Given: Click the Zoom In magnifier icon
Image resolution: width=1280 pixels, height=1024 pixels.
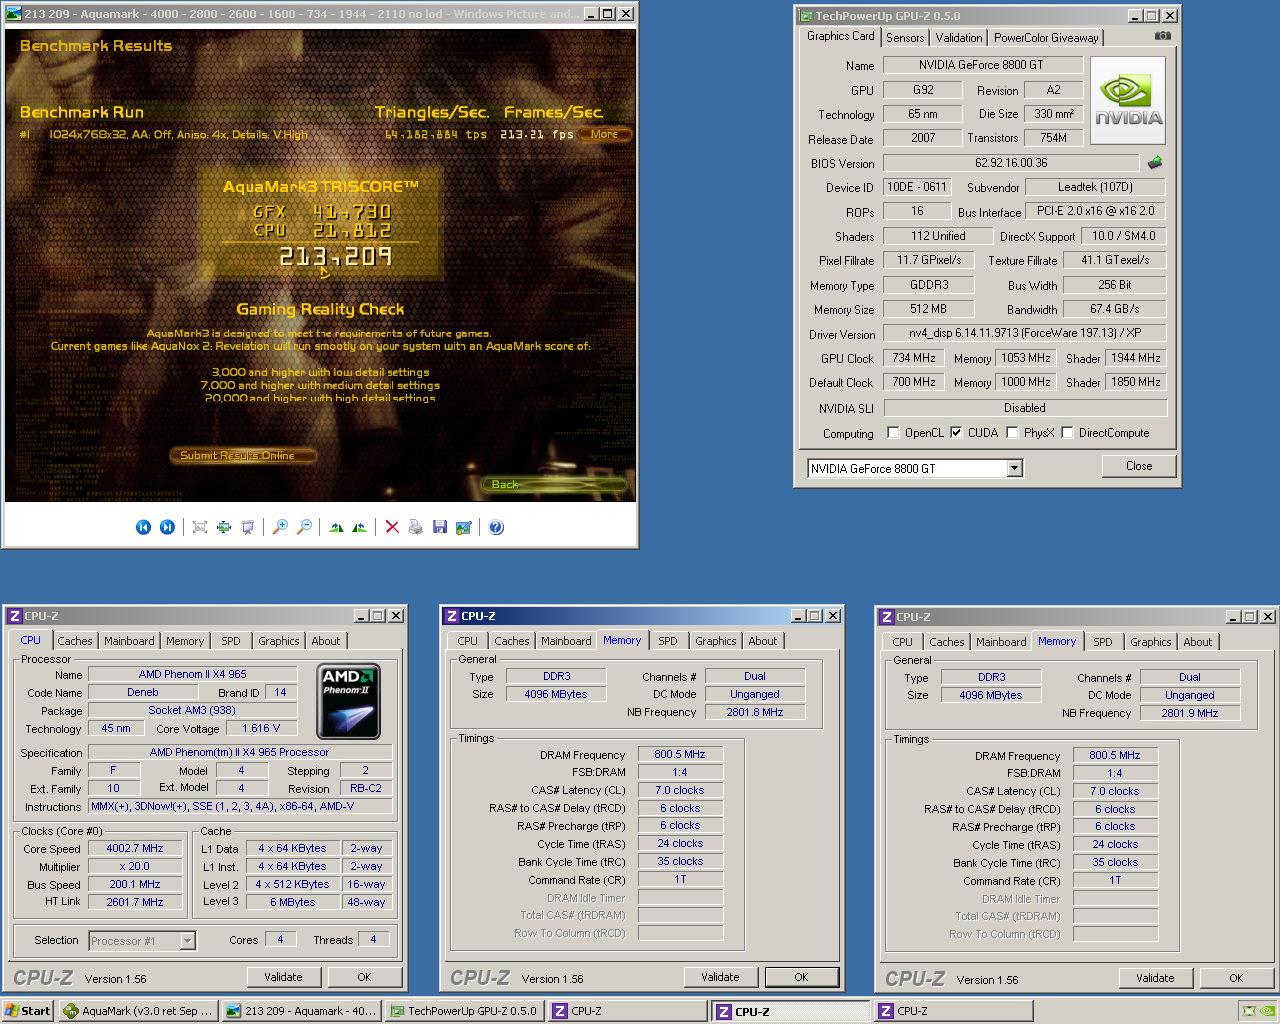Looking at the screenshot, I should [280, 527].
